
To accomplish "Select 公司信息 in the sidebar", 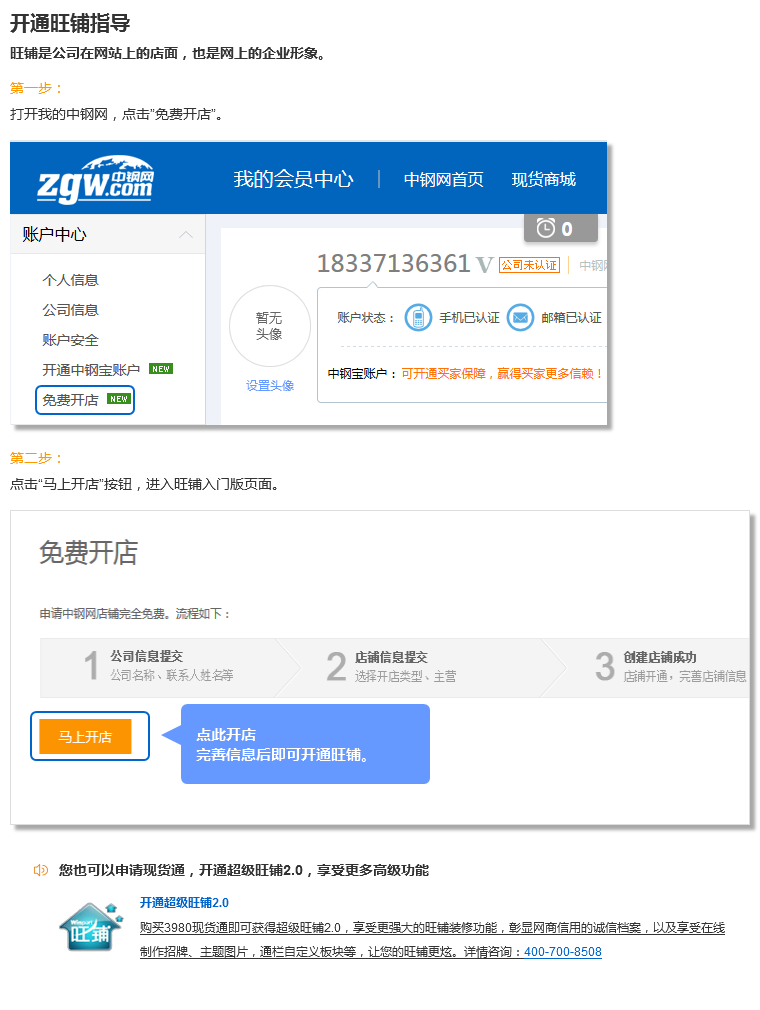I will pyautogui.click(x=70, y=310).
